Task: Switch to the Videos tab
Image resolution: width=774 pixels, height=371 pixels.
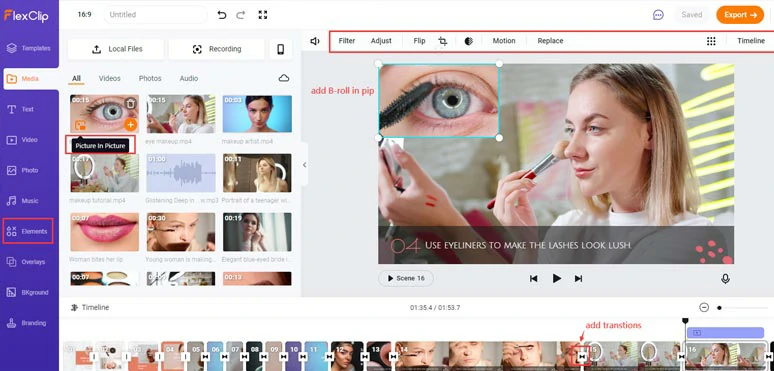Action: 110,78
